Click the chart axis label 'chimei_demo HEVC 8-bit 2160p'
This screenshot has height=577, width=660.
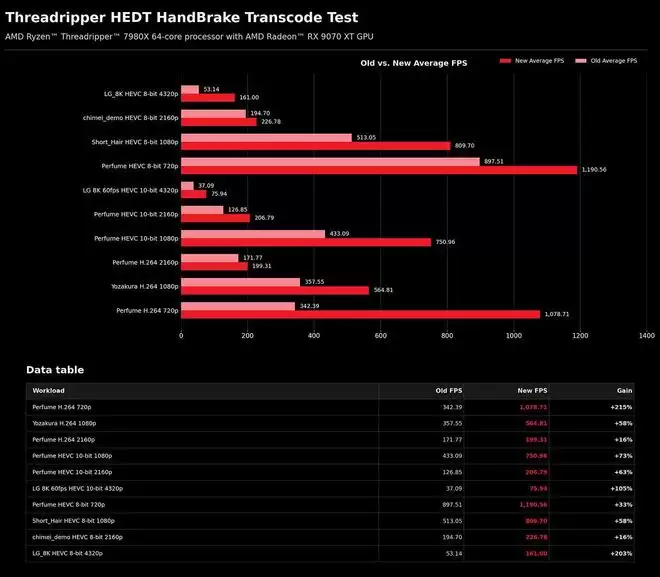pos(130,118)
